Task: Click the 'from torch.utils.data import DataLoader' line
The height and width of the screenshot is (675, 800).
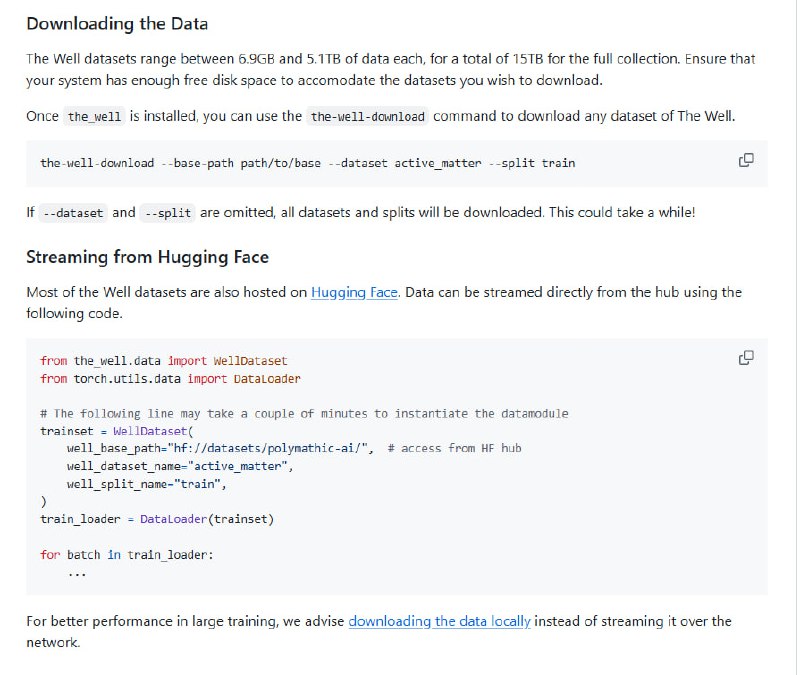Action: pyautogui.click(x=170, y=379)
